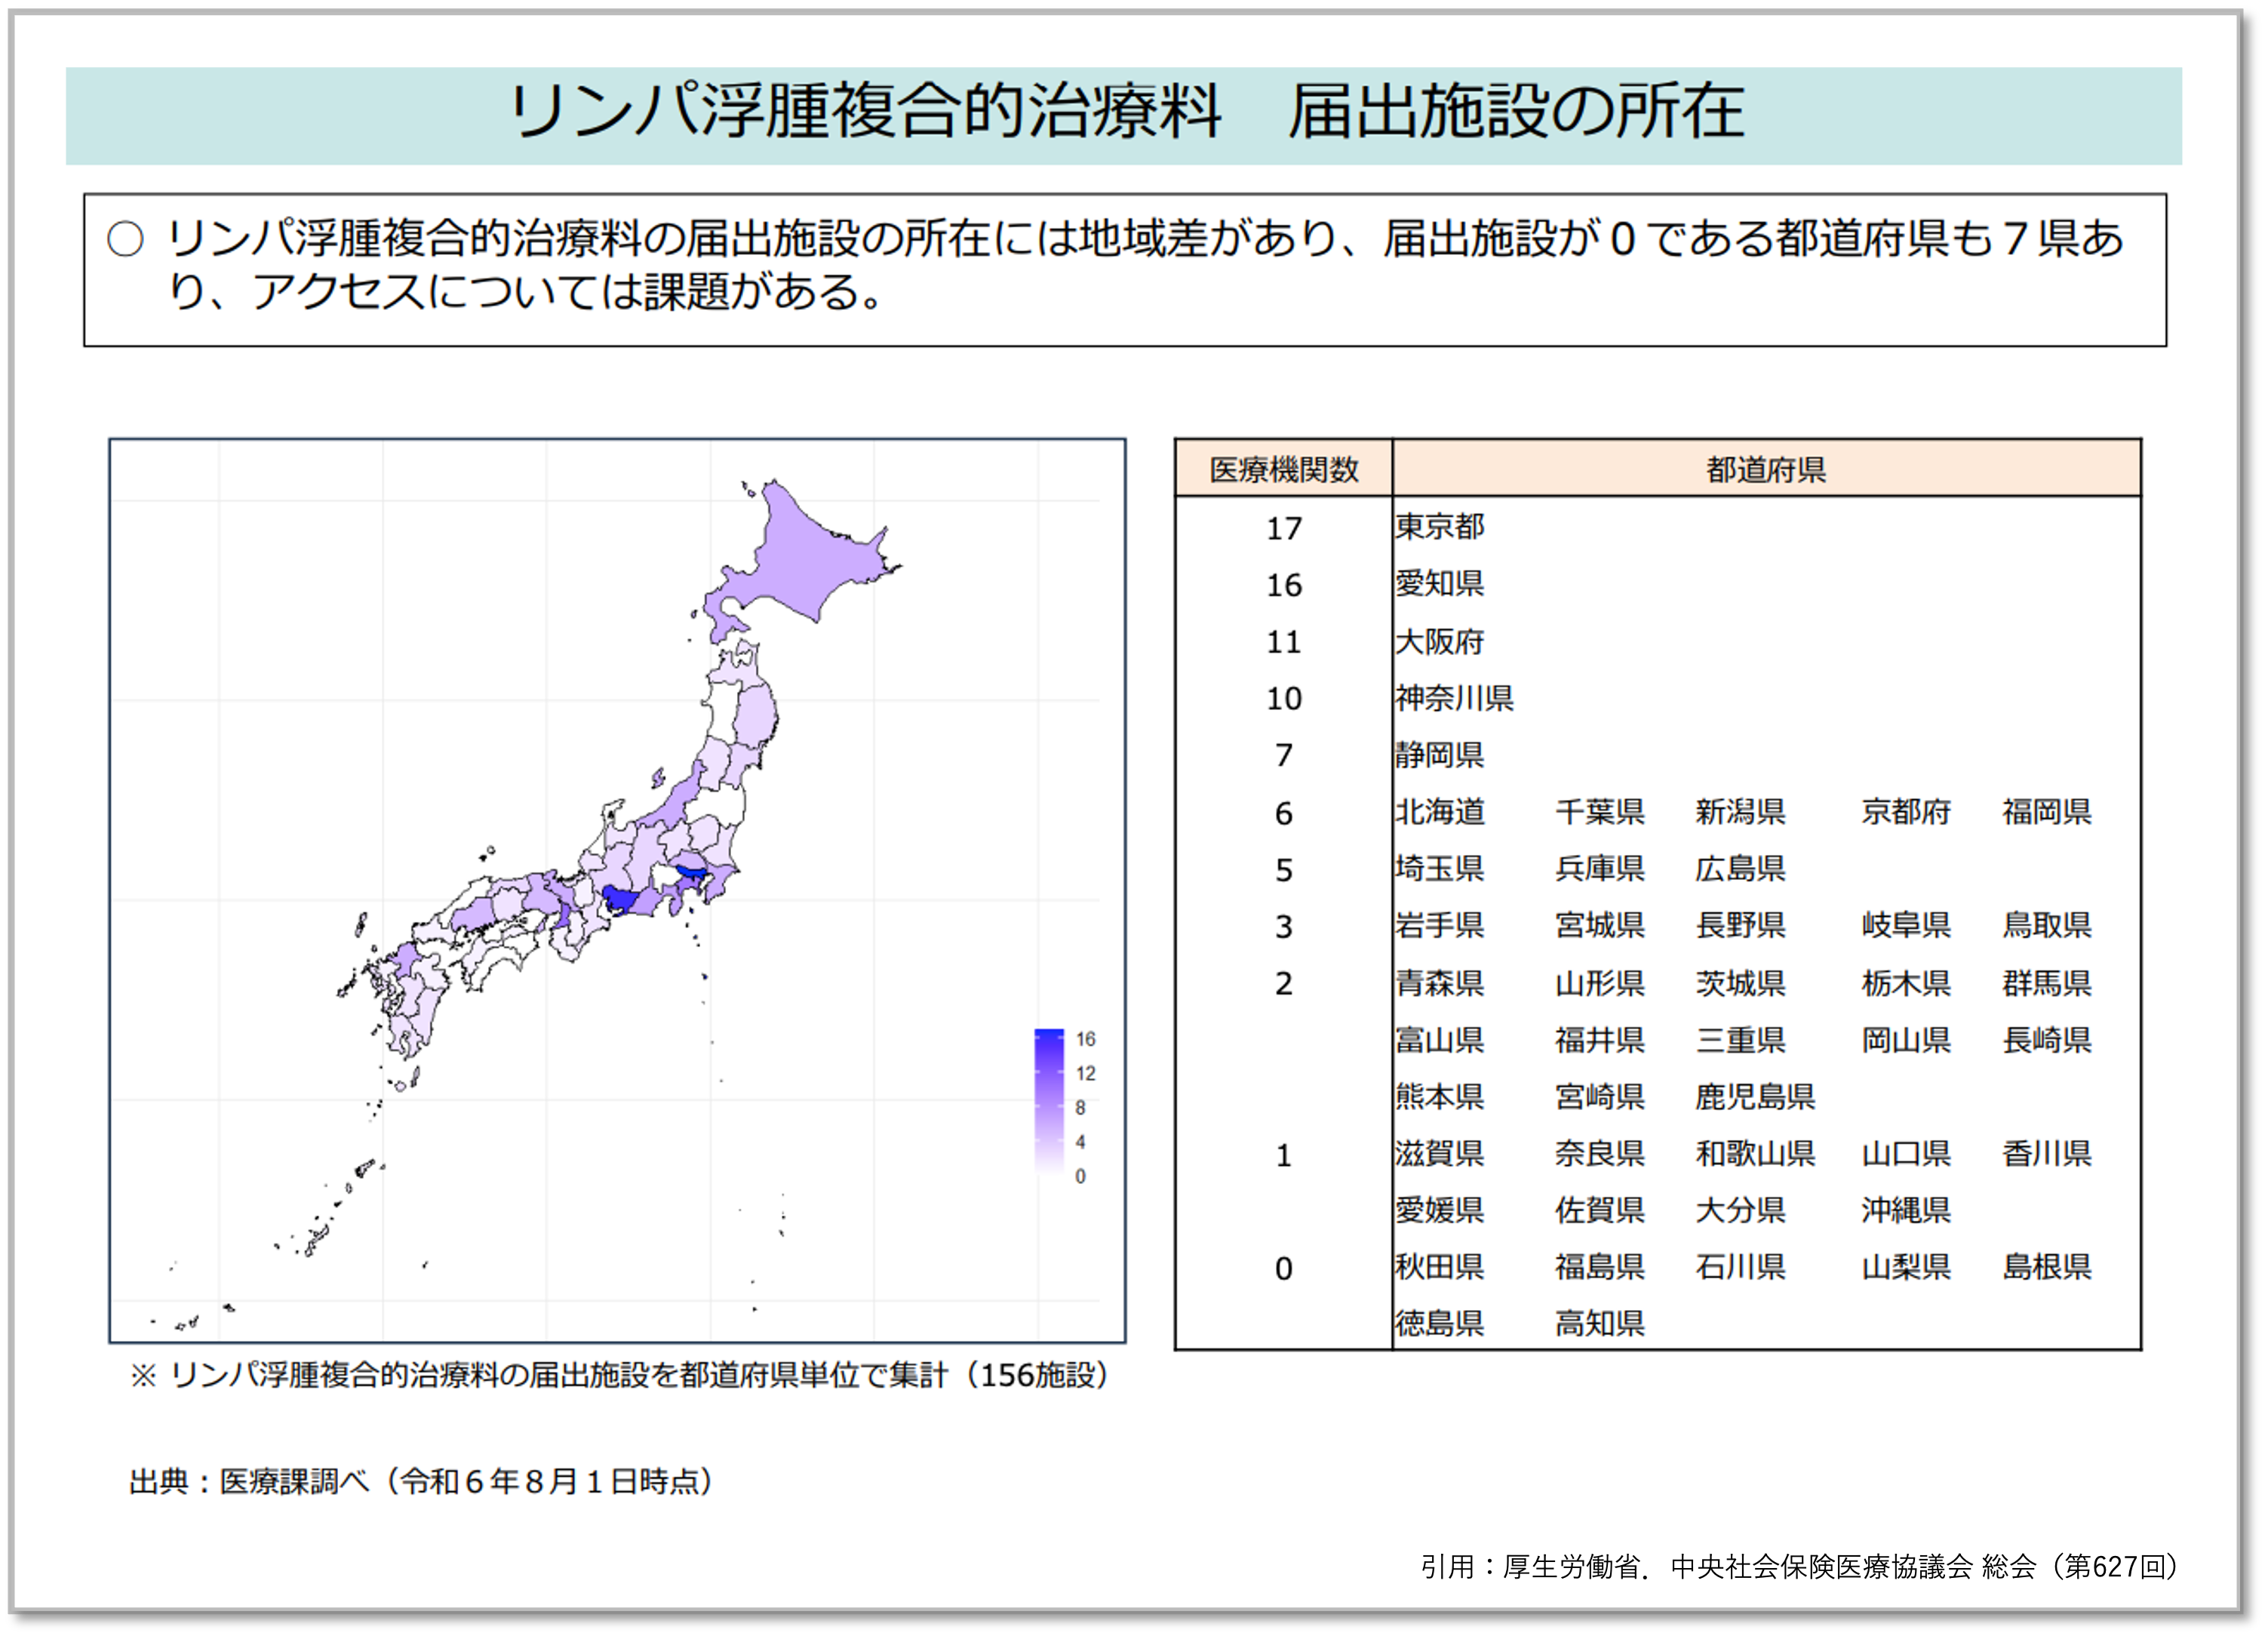2268x1639 pixels.
Task: Click legend label 16
Action: (x=1085, y=1039)
